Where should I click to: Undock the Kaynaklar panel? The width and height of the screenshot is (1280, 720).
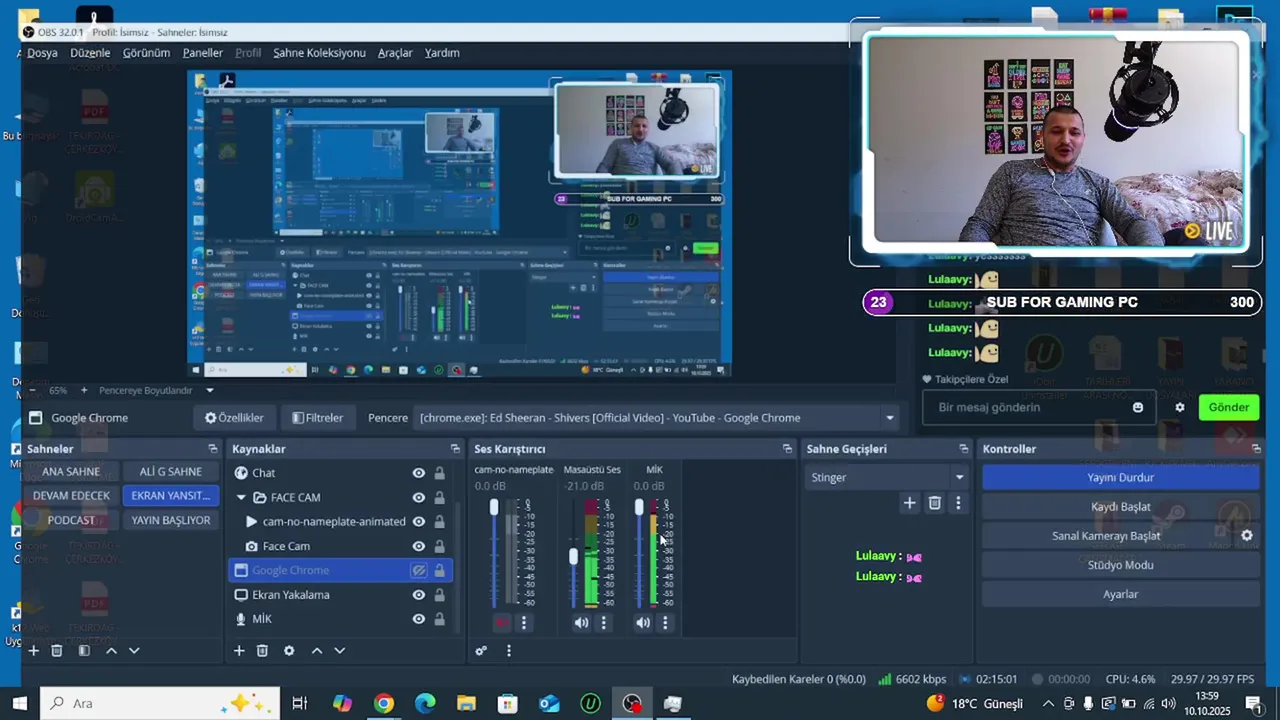(x=455, y=449)
